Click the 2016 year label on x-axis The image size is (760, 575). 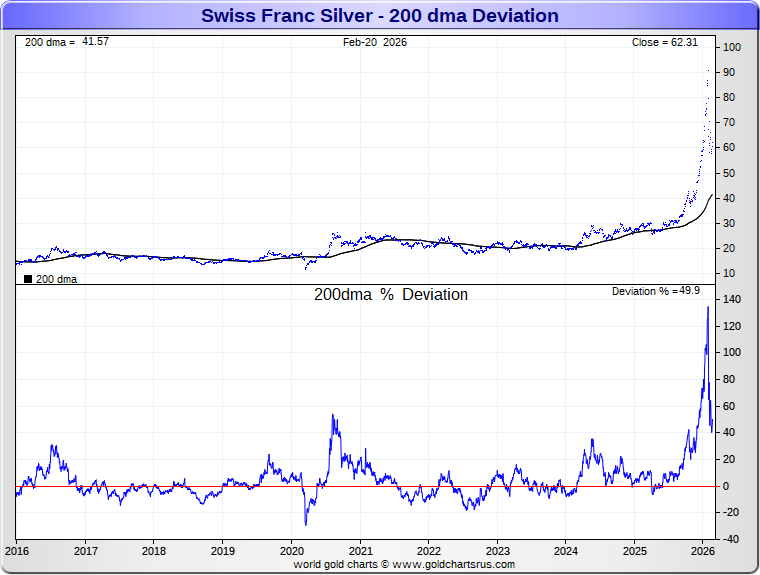(17, 550)
